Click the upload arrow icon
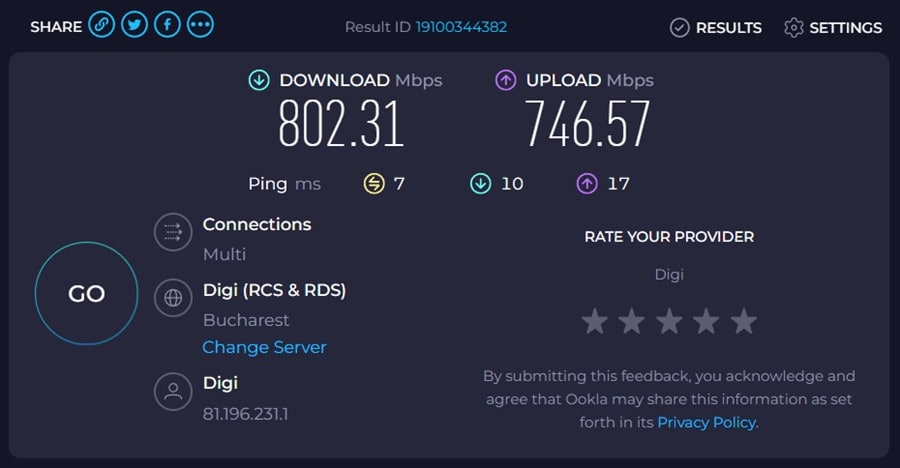 point(506,80)
